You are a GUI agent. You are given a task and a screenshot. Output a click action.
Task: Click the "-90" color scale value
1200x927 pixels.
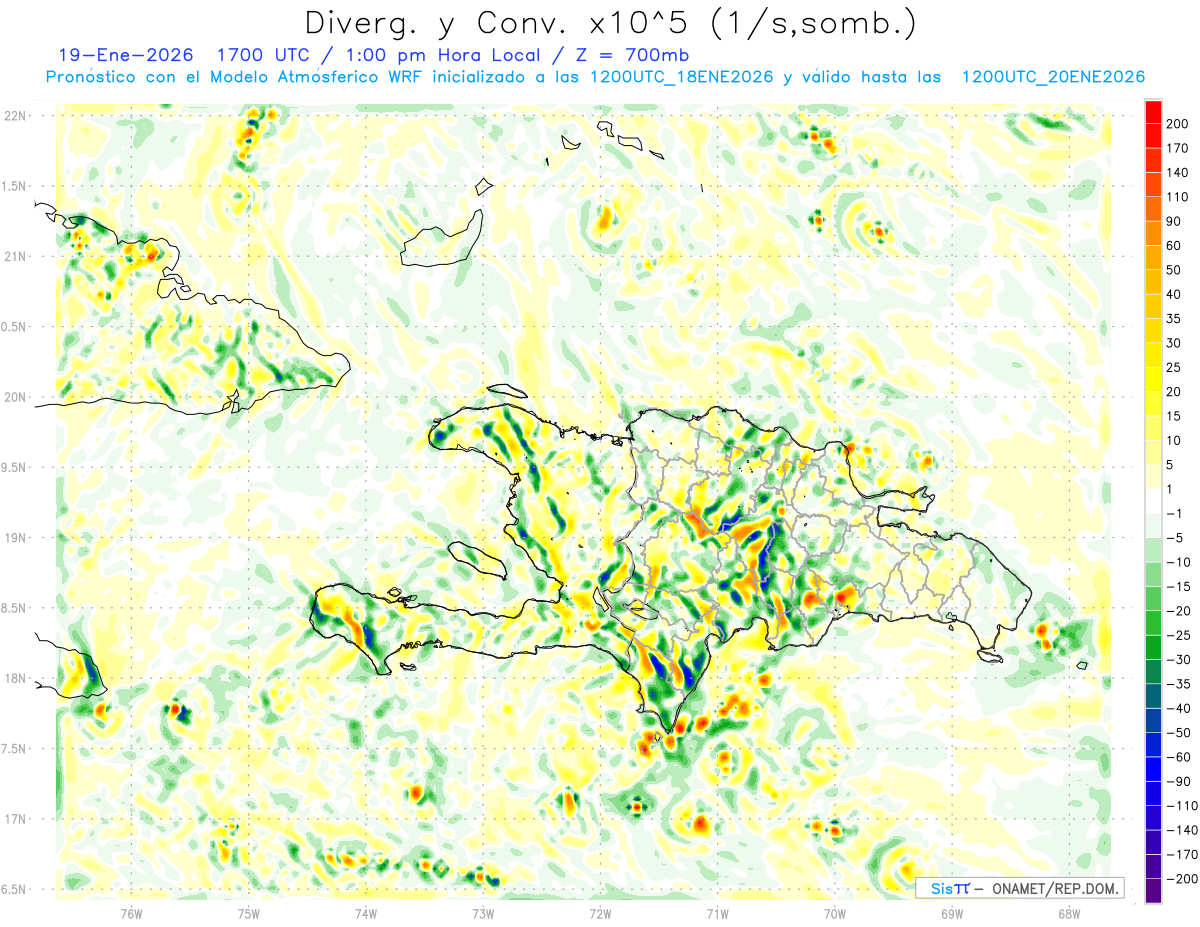tap(1177, 781)
